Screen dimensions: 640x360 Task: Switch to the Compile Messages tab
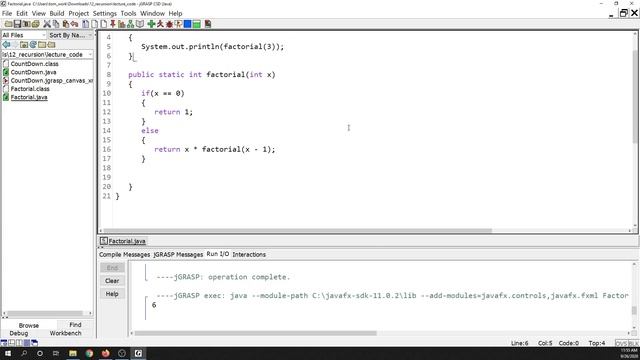pos(124,254)
